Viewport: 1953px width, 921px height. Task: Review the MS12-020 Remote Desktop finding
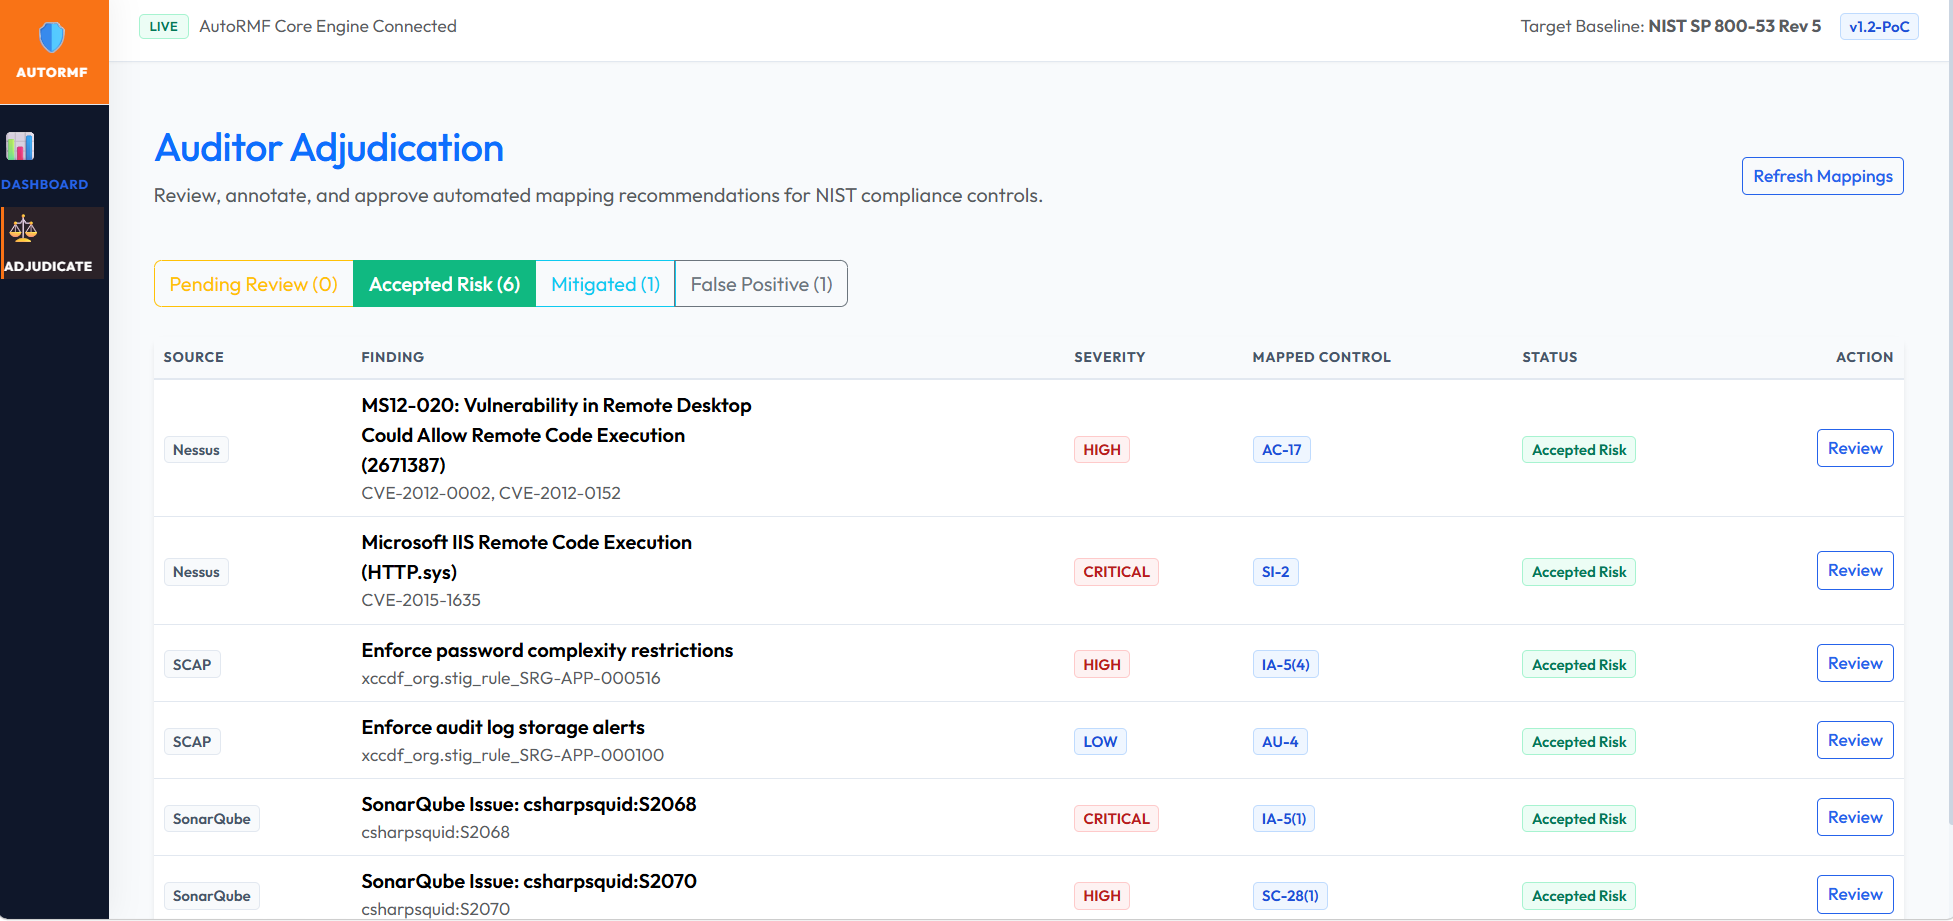tap(1855, 448)
